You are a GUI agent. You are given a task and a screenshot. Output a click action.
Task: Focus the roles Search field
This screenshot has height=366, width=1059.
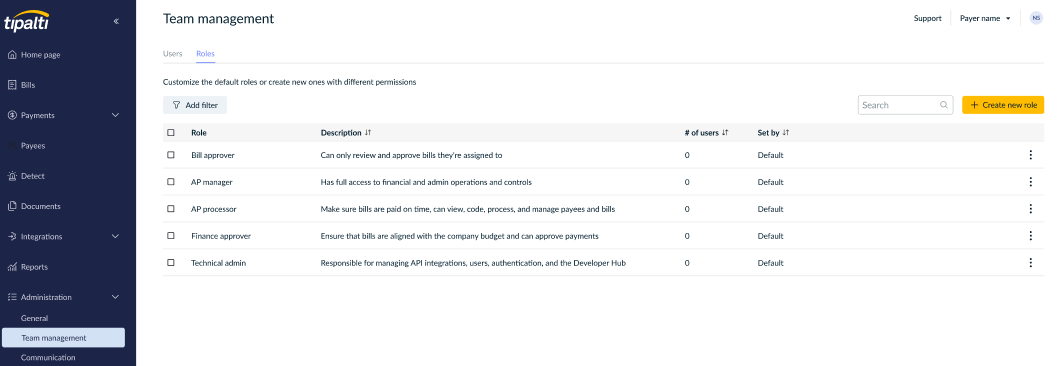click(x=905, y=105)
